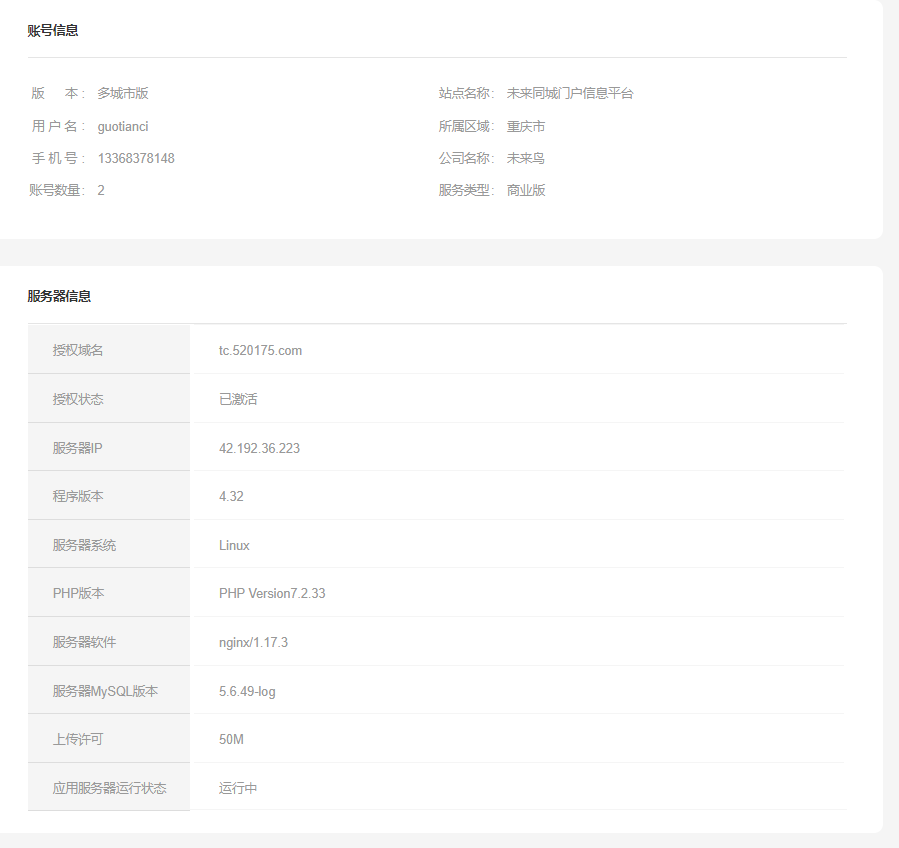The image size is (899, 848).
Task: Click the upload limit value 50M
Action: point(231,739)
